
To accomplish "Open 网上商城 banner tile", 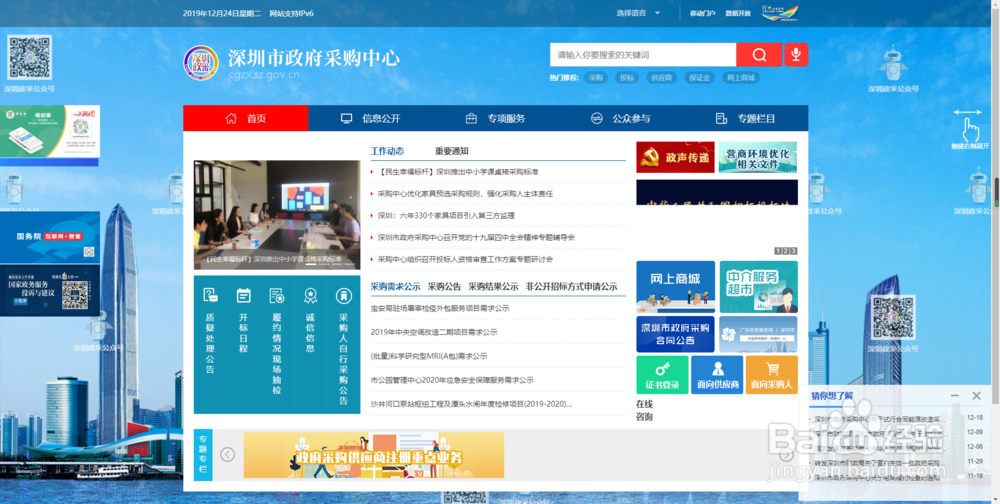I will tap(675, 286).
